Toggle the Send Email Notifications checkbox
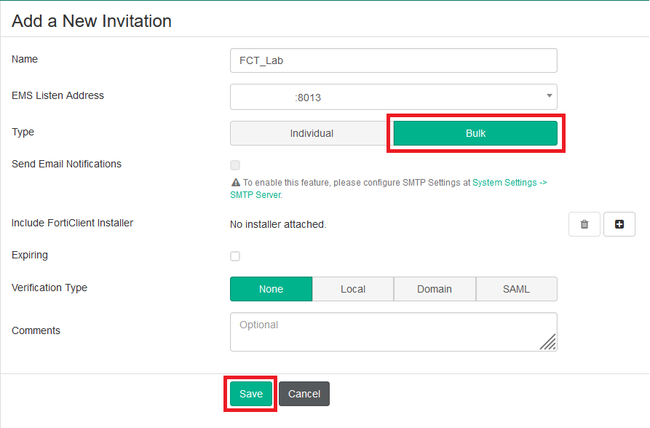Image resolution: width=650 pixels, height=428 pixels. click(x=235, y=165)
